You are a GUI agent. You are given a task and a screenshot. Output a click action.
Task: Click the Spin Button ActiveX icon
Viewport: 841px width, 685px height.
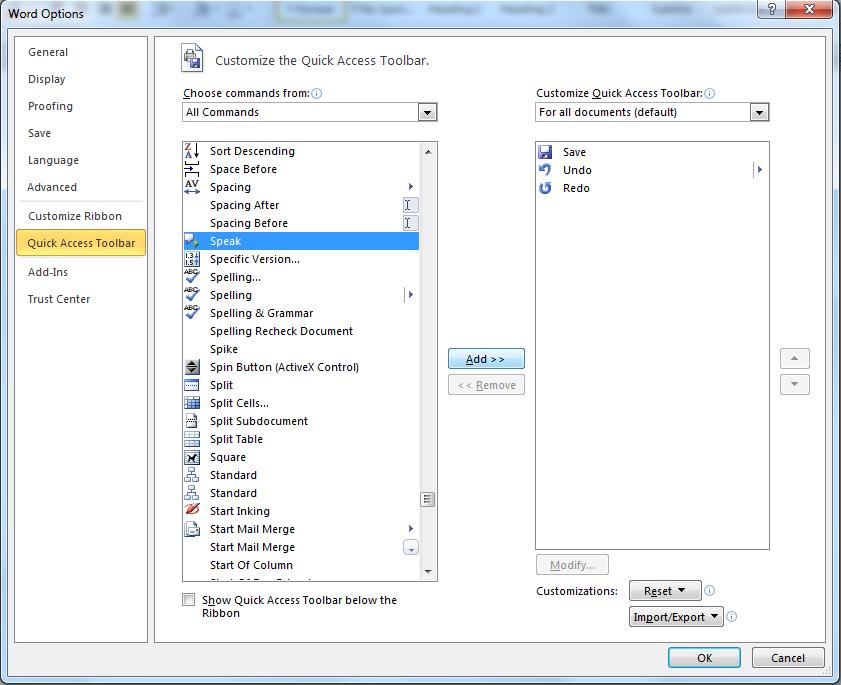click(x=191, y=367)
